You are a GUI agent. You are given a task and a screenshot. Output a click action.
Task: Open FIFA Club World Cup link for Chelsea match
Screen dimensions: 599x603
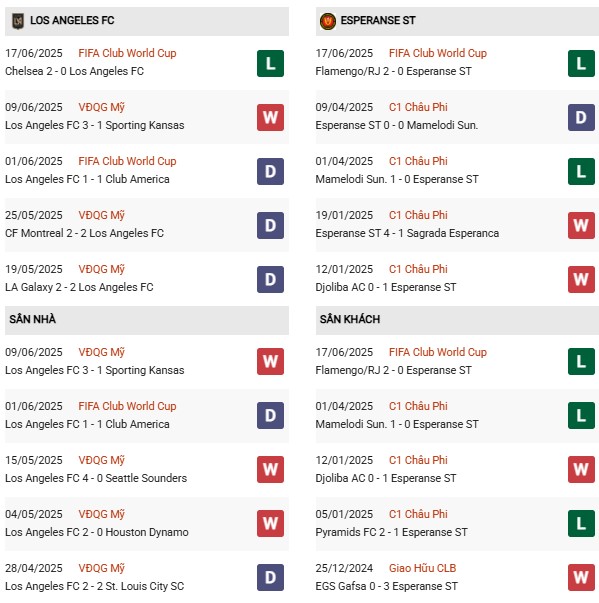(x=127, y=53)
